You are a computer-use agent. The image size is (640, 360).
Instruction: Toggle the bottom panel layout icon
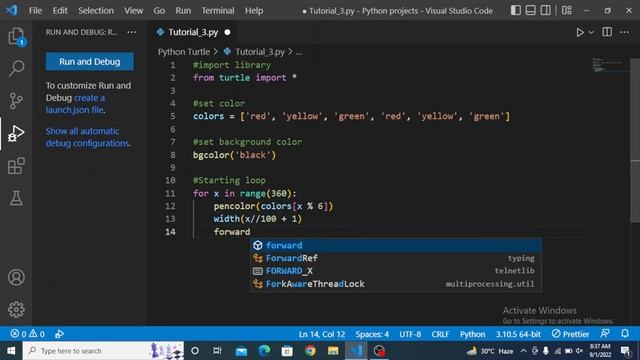[x=530, y=10]
